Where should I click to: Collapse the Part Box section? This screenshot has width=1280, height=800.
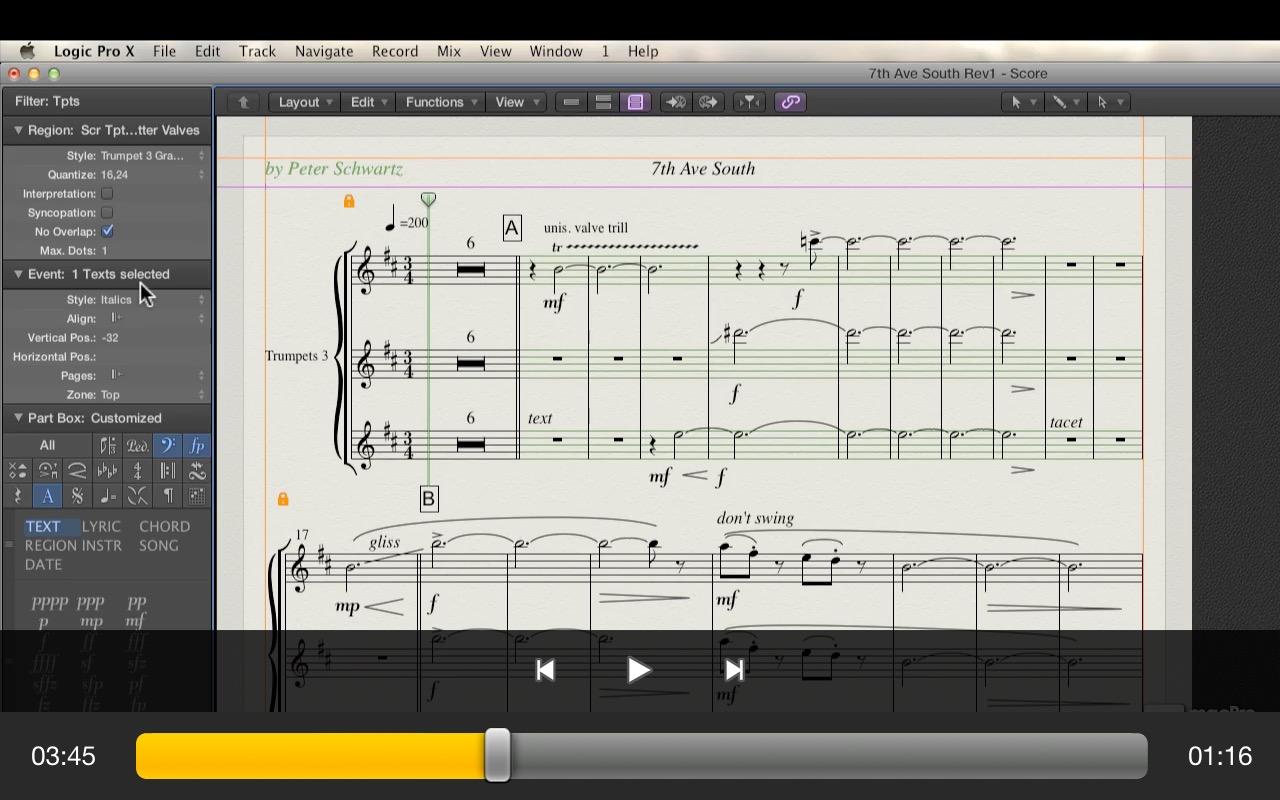pyautogui.click(x=17, y=418)
